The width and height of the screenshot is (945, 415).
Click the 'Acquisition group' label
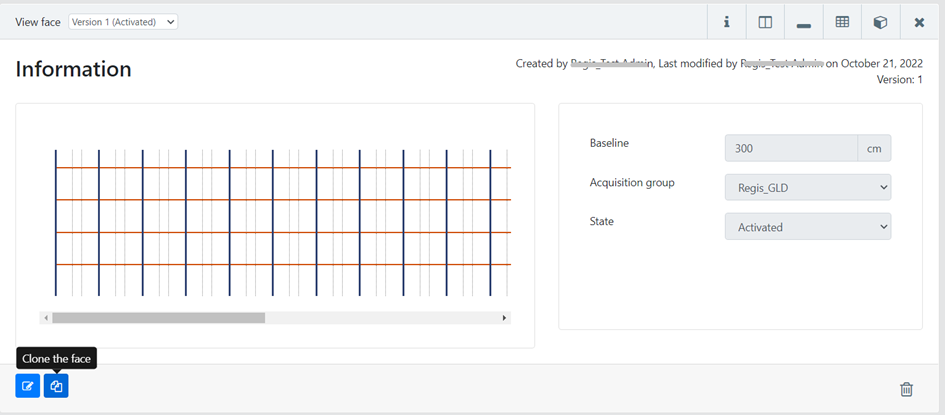[x=632, y=183]
